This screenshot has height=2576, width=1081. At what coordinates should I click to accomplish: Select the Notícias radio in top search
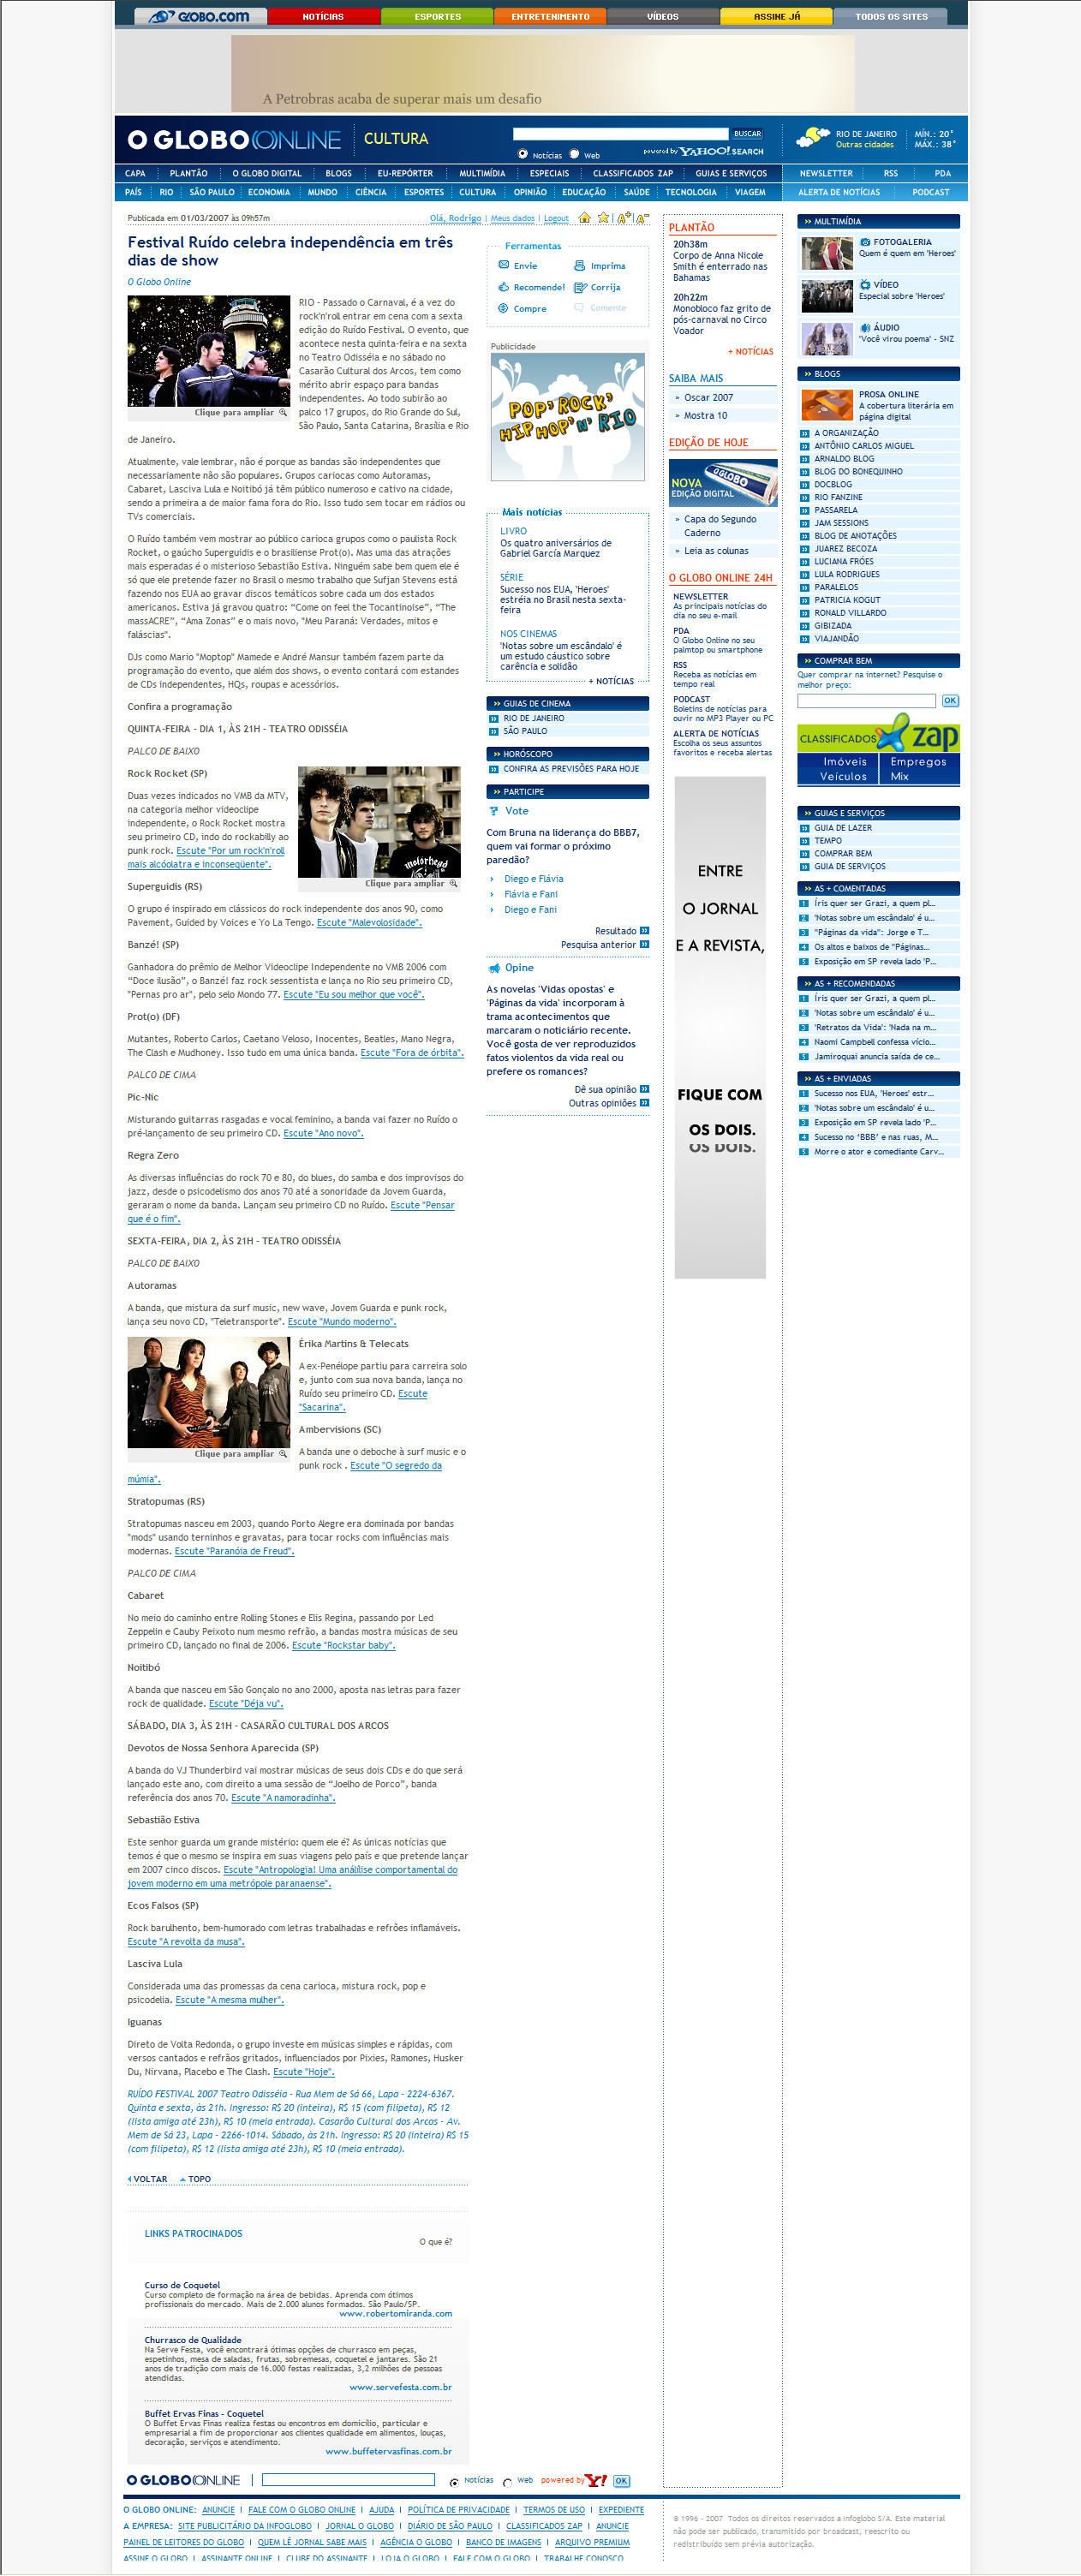point(523,154)
